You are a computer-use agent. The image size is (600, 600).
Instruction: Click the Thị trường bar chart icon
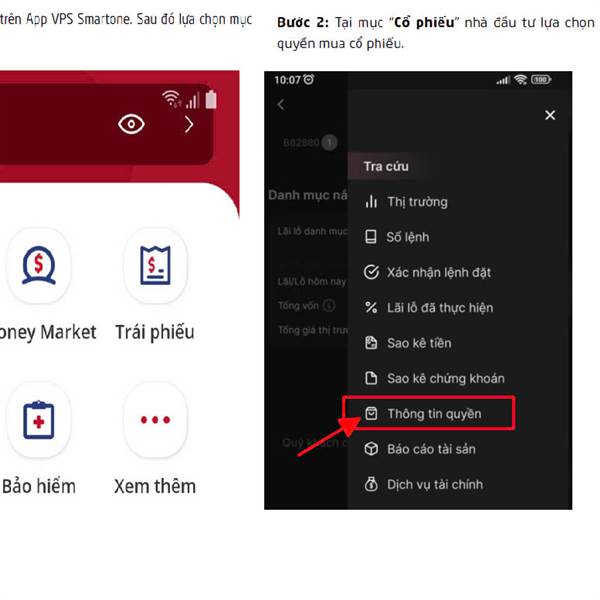(x=371, y=202)
